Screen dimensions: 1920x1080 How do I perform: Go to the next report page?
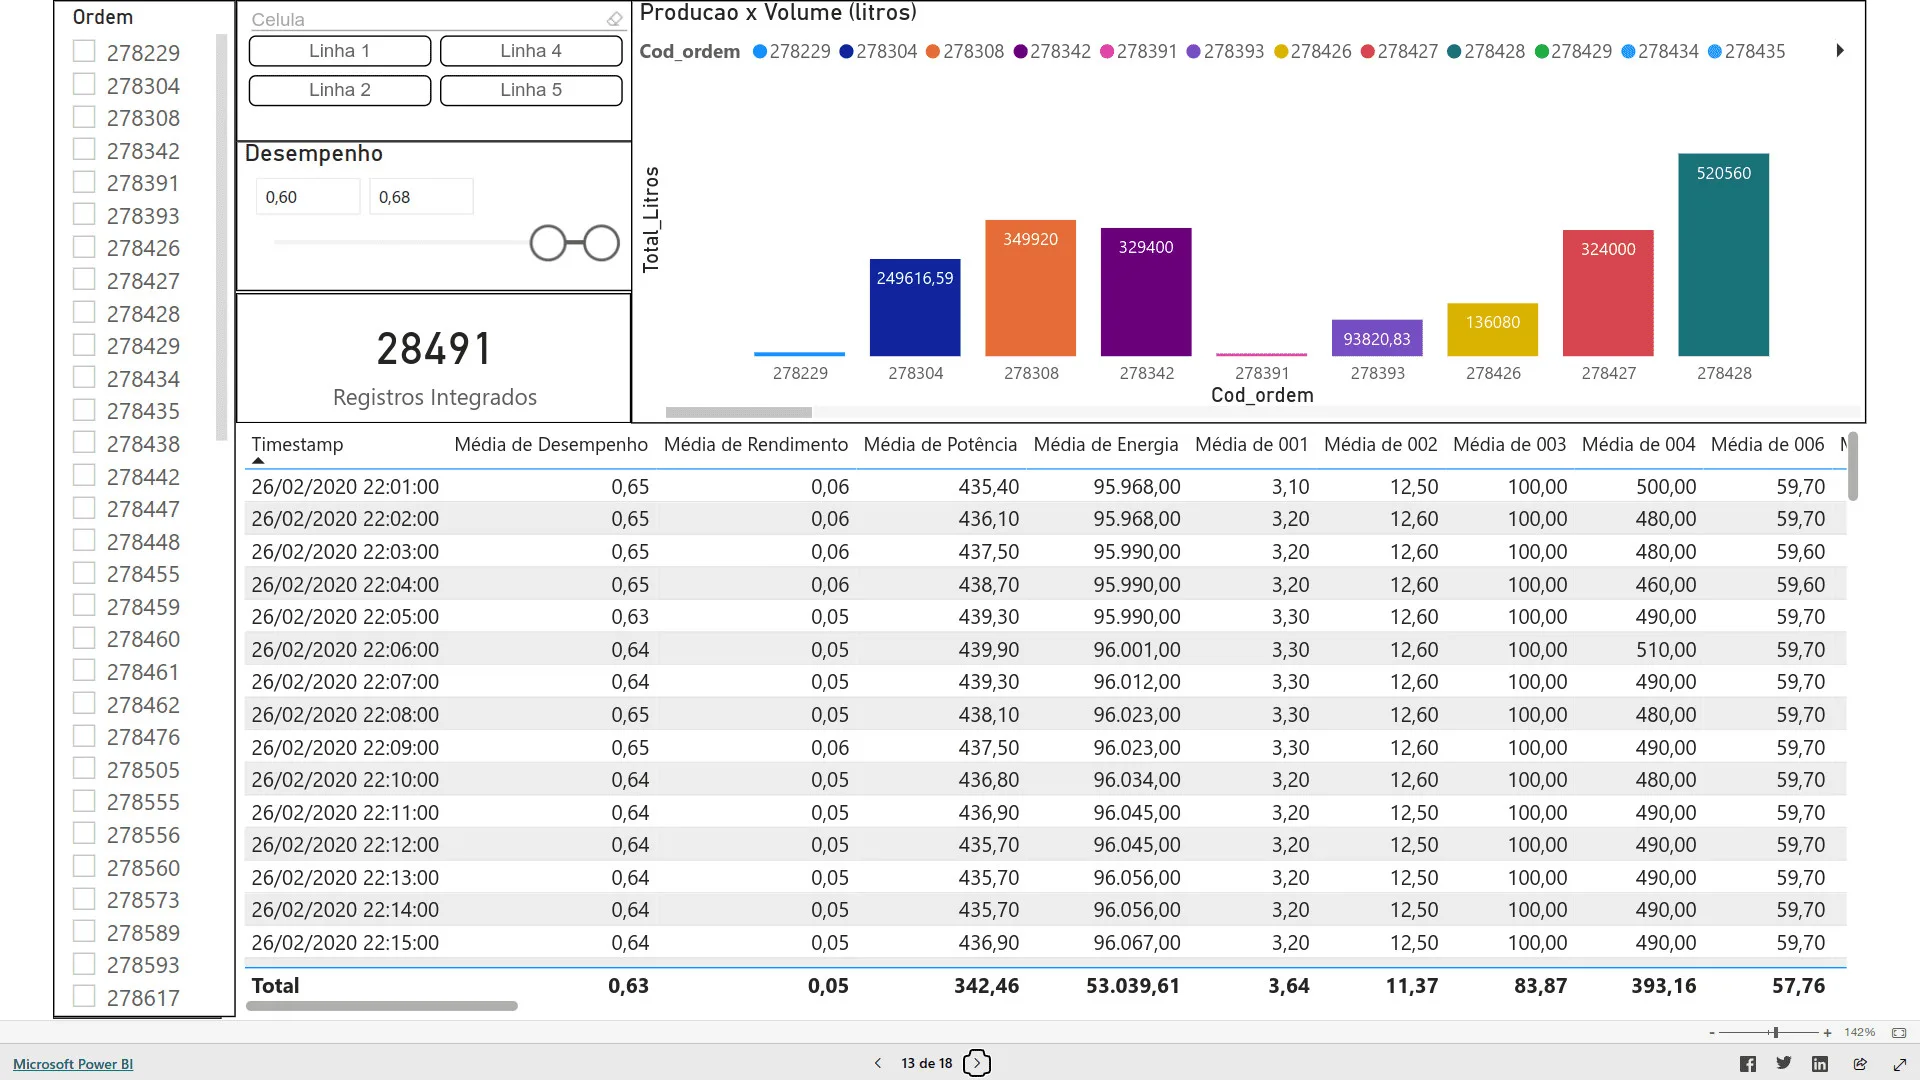click(977, 1063)
